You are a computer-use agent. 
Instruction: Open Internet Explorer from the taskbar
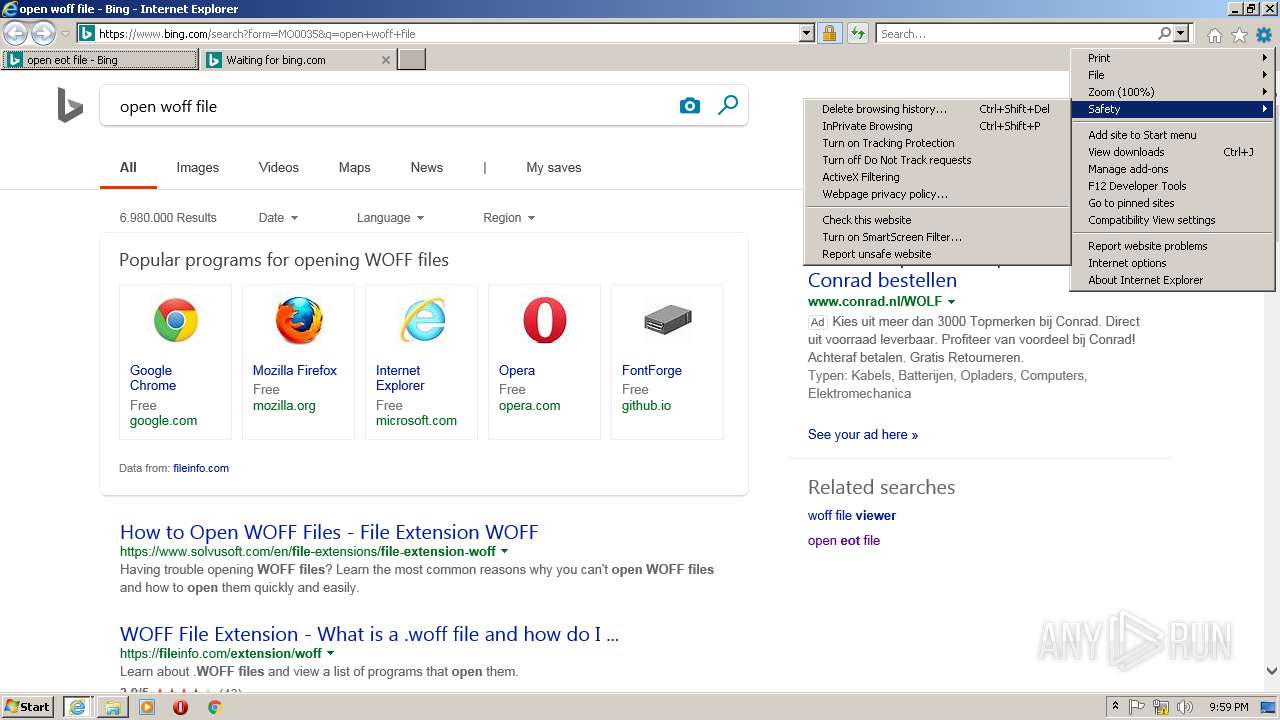click(x=77, y=707)
